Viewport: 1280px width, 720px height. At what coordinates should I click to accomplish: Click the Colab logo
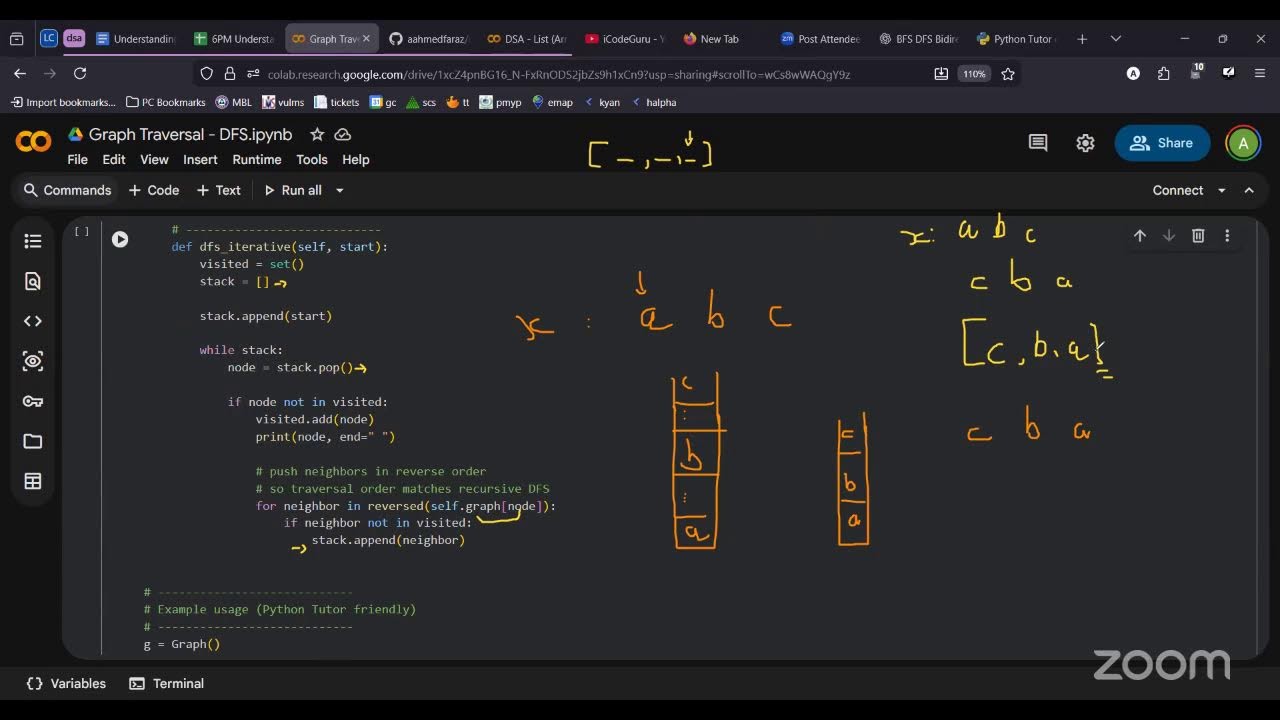coord(33,143)
